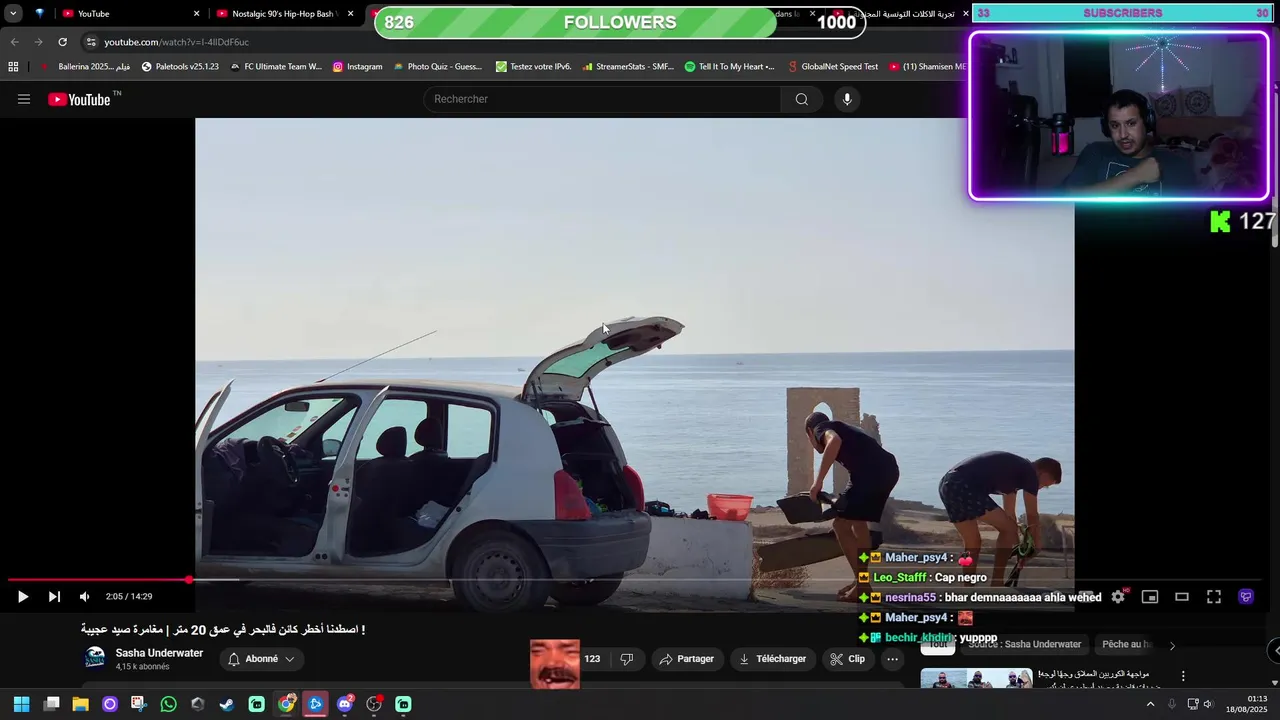The width and height of the screenshot is (1280, 720).
Task: Open the Chrome apps grid in bookmarks bar
Action: [13, 67]
